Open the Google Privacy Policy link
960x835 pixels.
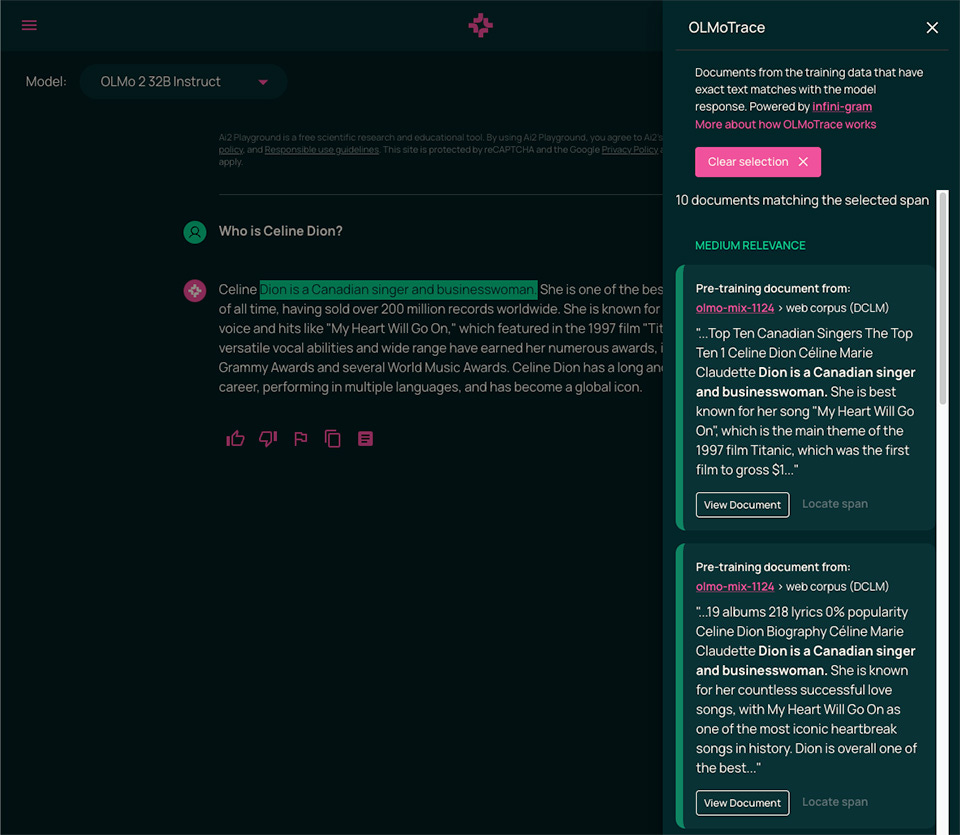tap(629, 150)
